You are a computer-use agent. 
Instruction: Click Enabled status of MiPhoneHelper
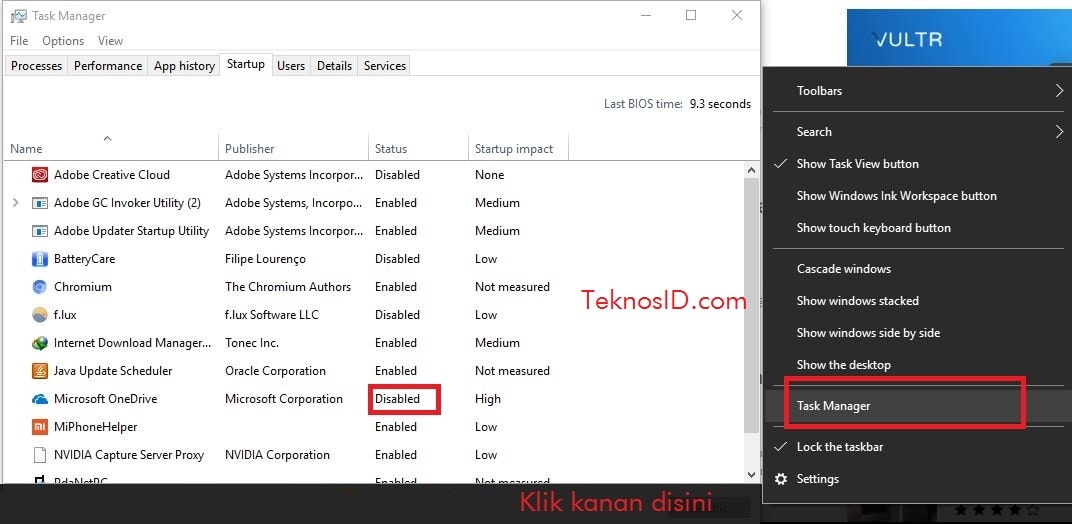click(396, 427)
